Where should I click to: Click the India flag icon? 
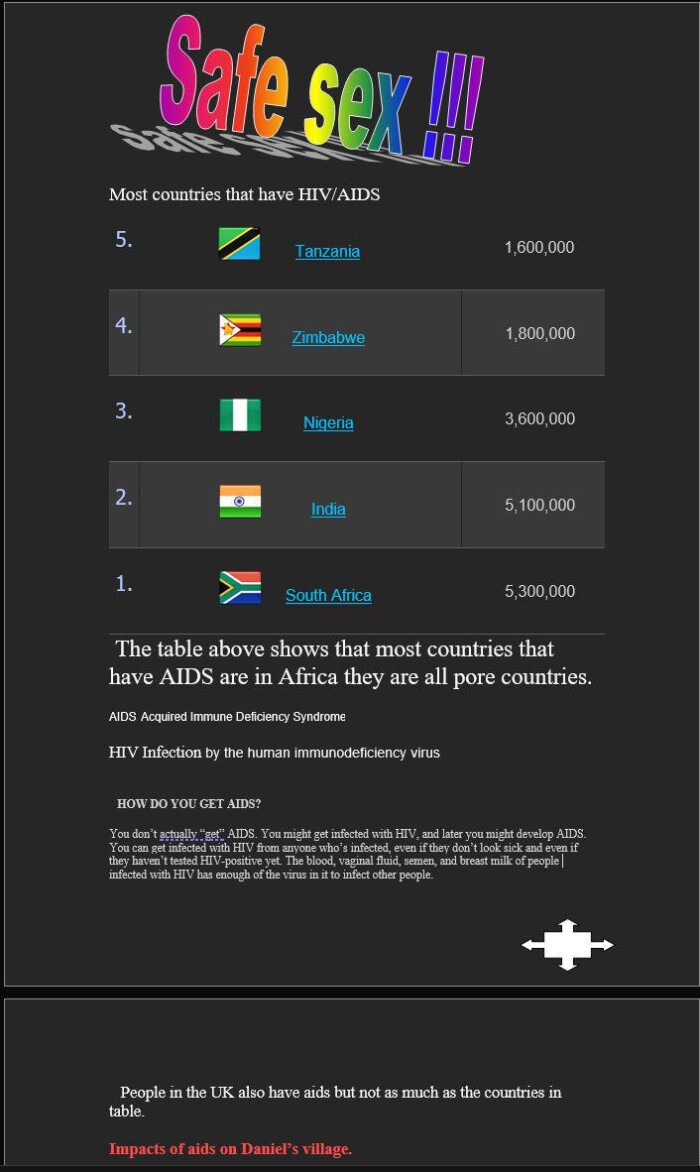pos(240,501)
